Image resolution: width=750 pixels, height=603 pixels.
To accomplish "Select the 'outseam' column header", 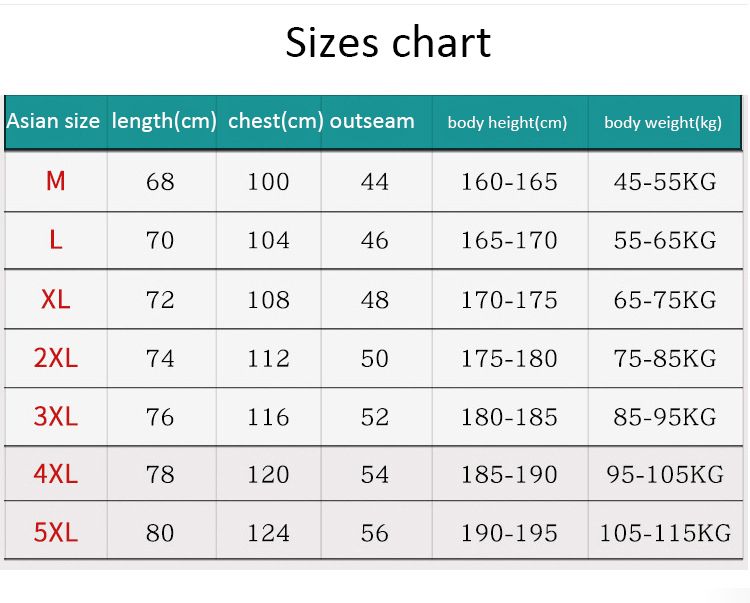I will [372, 122].
